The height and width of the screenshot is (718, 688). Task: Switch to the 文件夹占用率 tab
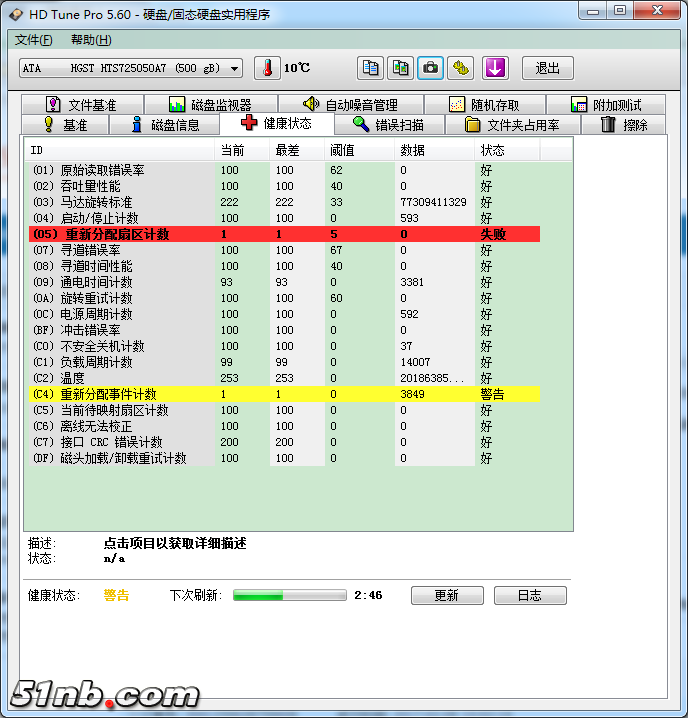tap(513, 125)
